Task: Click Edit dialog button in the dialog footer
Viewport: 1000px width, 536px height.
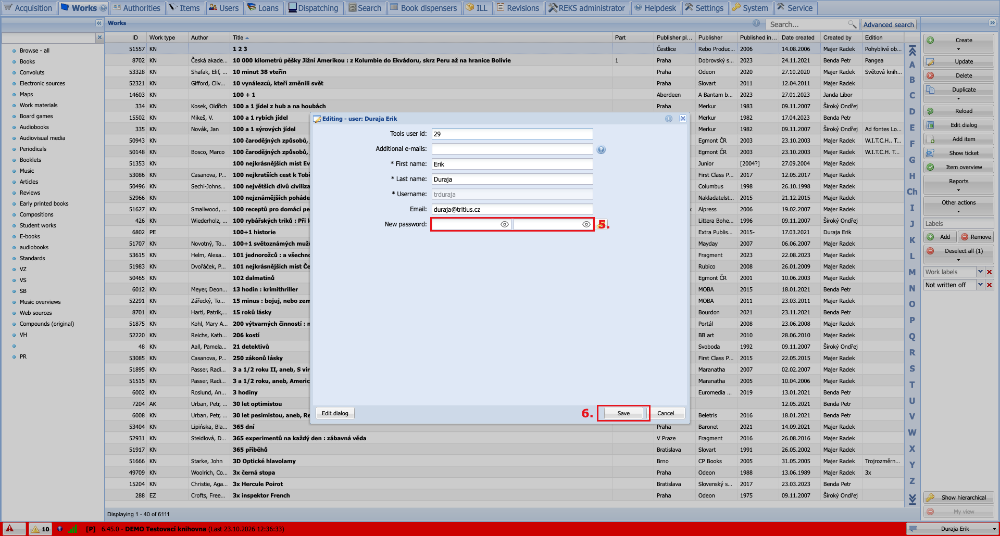Action: 335,413
